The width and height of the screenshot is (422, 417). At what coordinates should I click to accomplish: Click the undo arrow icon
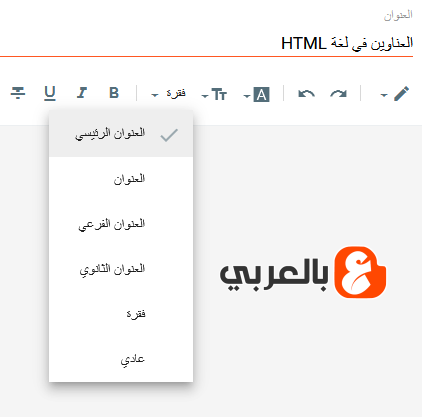306,94
